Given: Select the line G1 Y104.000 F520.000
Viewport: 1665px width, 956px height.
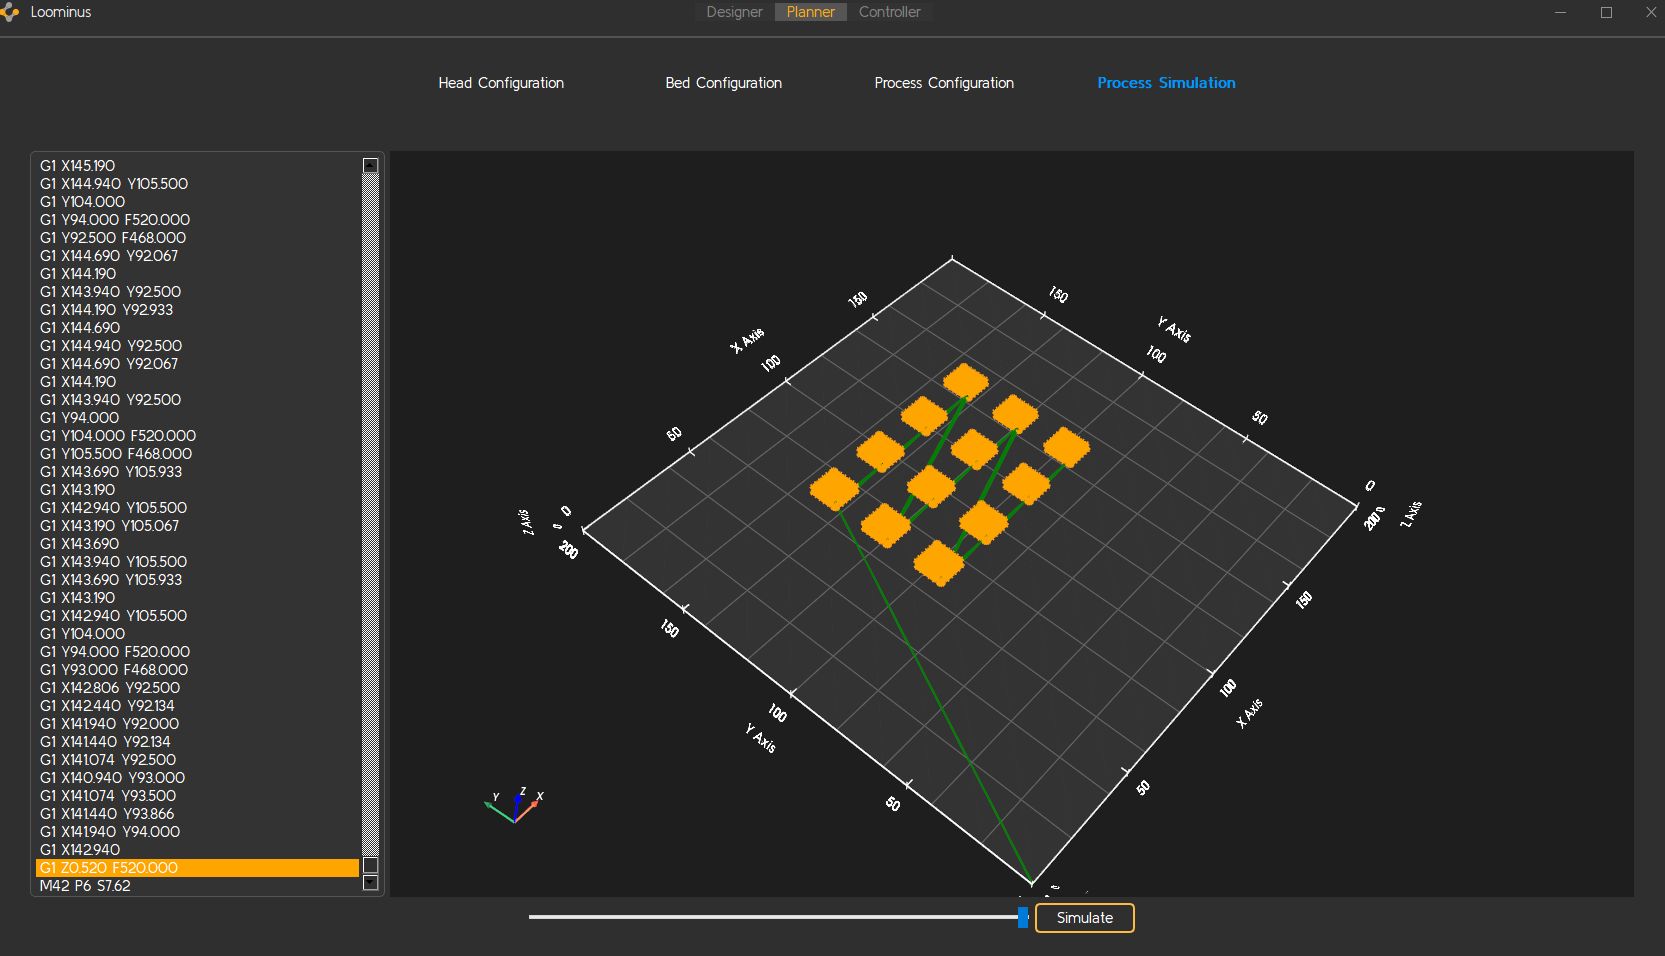Looking at the screenshot, I should point(198,436).
